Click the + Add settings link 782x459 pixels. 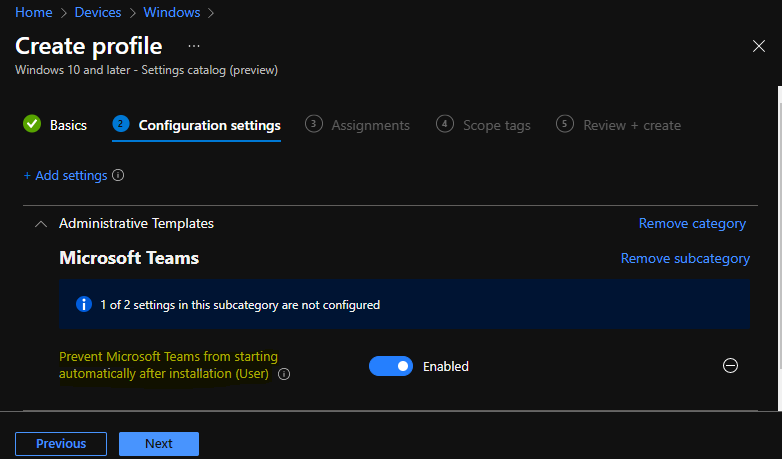(65, 176)
